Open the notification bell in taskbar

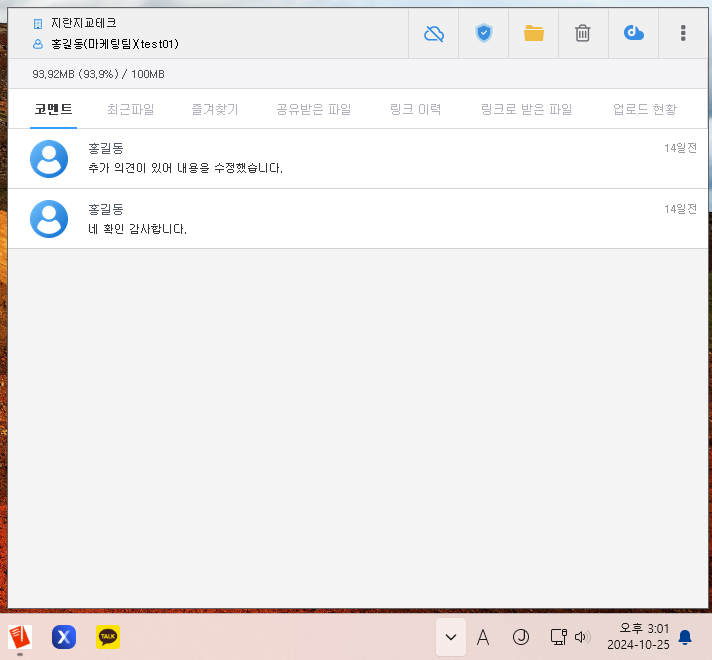pyautogui.click(x=685, y=637)
